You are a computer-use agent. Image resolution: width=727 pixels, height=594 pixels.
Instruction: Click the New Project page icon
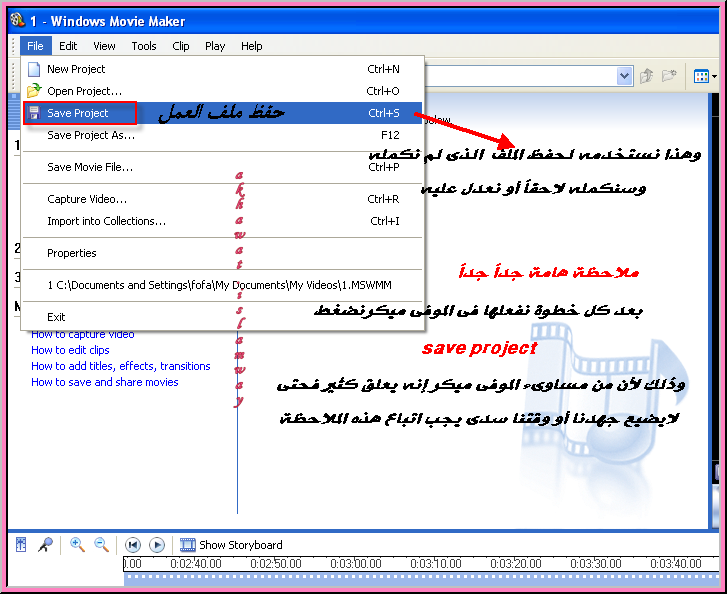tap(34, 69)
